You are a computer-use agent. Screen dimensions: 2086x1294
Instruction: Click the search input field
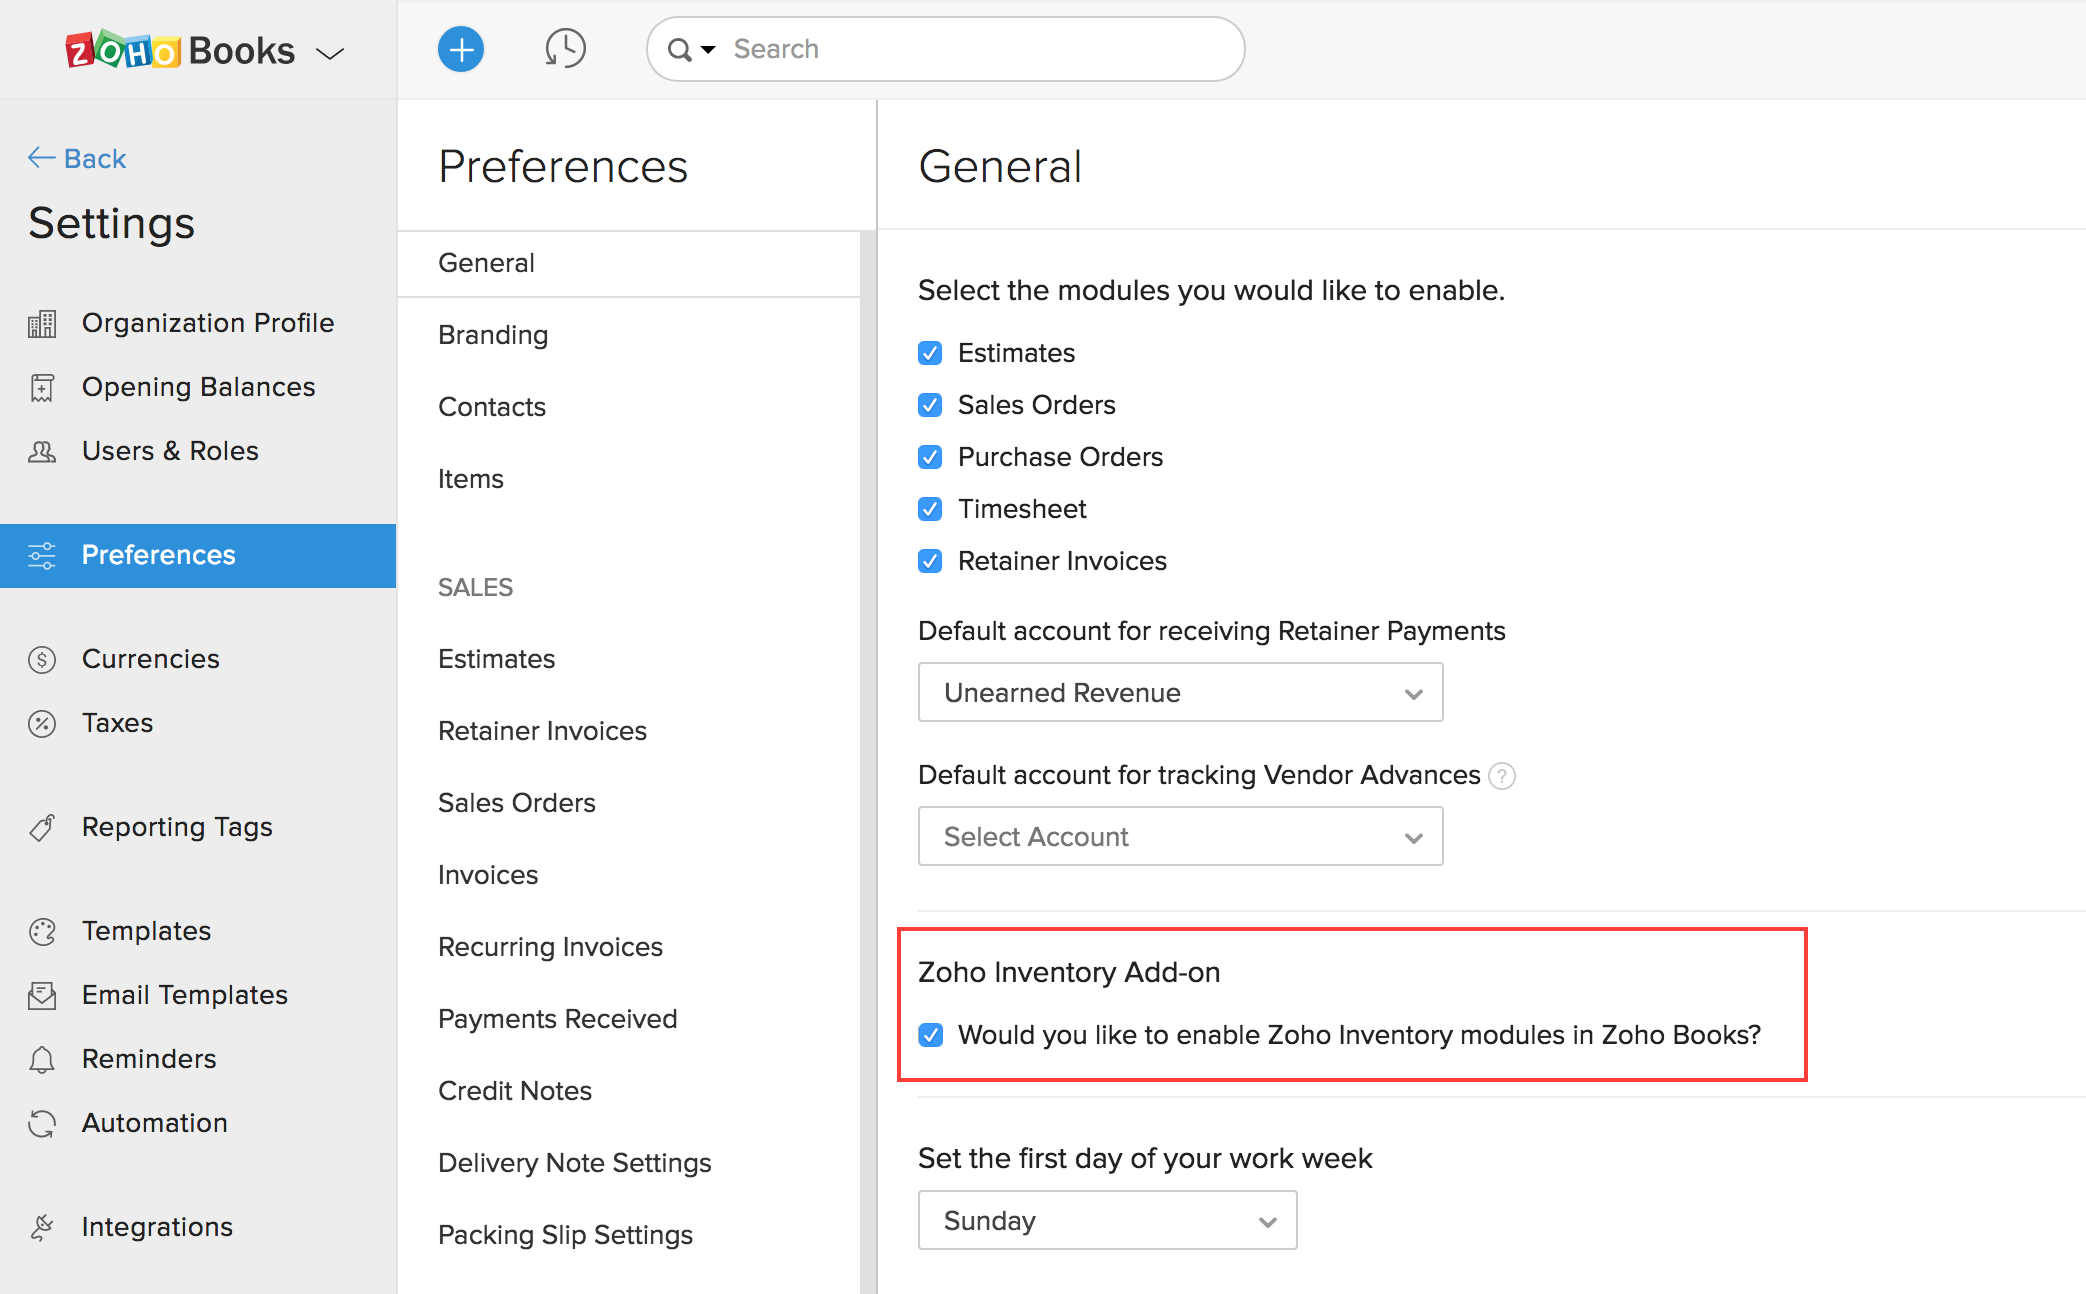click(x=948, y=49)
